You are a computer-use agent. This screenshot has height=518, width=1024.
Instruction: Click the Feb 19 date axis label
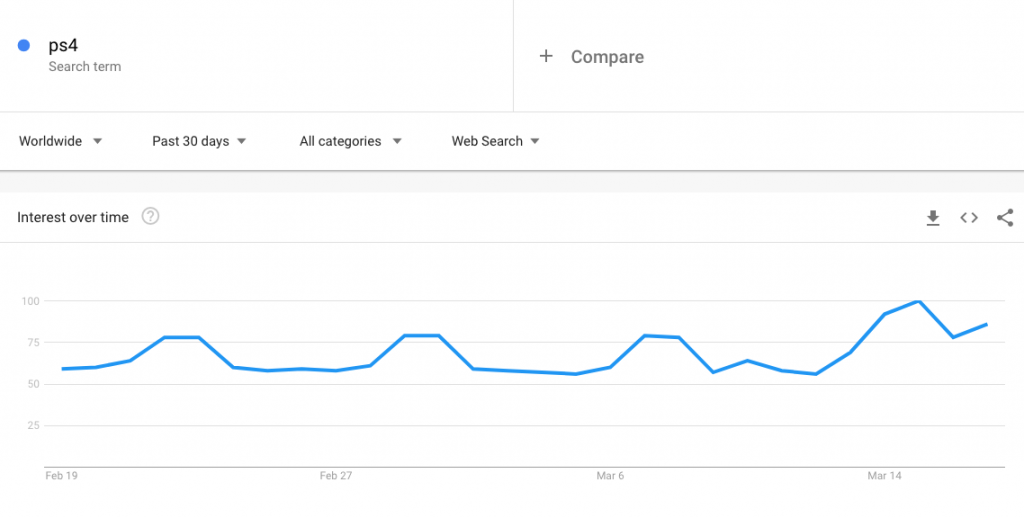point(61,476)
